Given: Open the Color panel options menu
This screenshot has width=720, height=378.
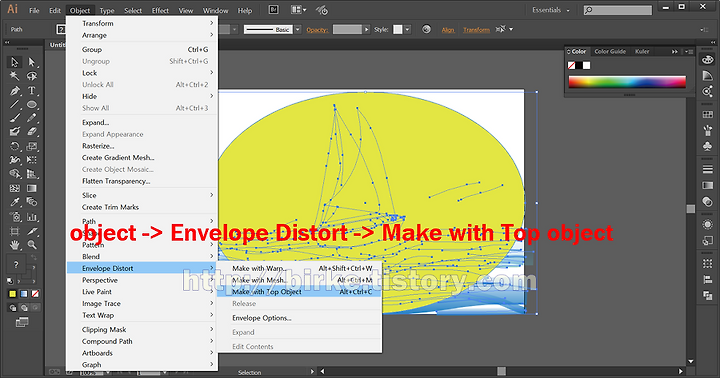Looking at the screenshot, I should (x=689, y=51).
